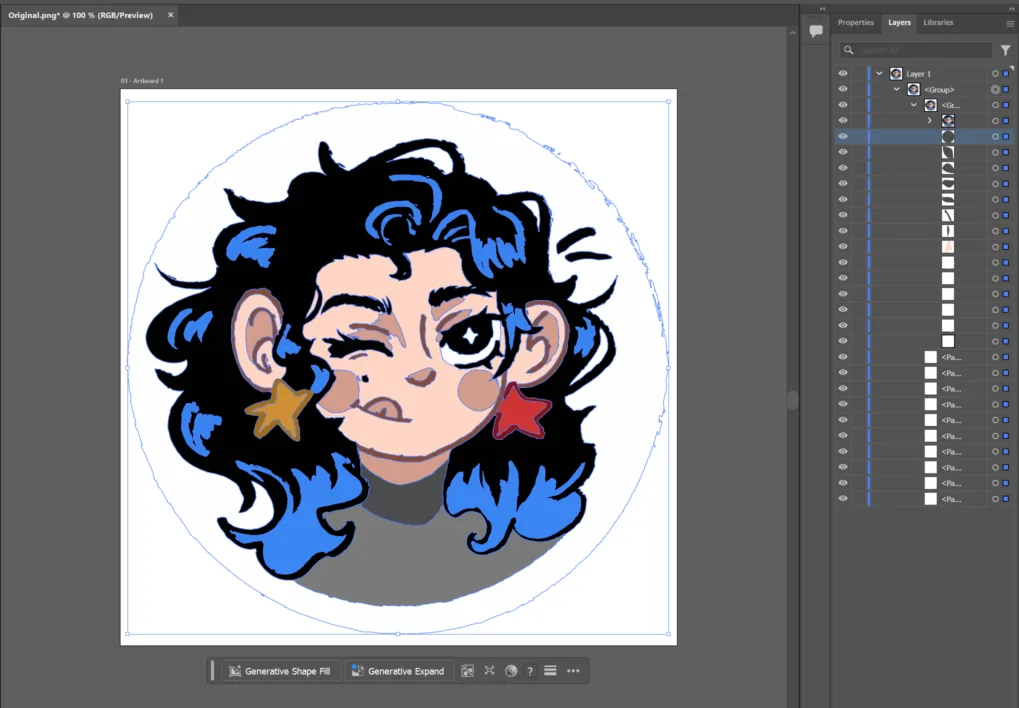Click the bottom-center bounding box handle
Image resolution: width=1019 pixels, height=708 pixels.
pos(398,634)
